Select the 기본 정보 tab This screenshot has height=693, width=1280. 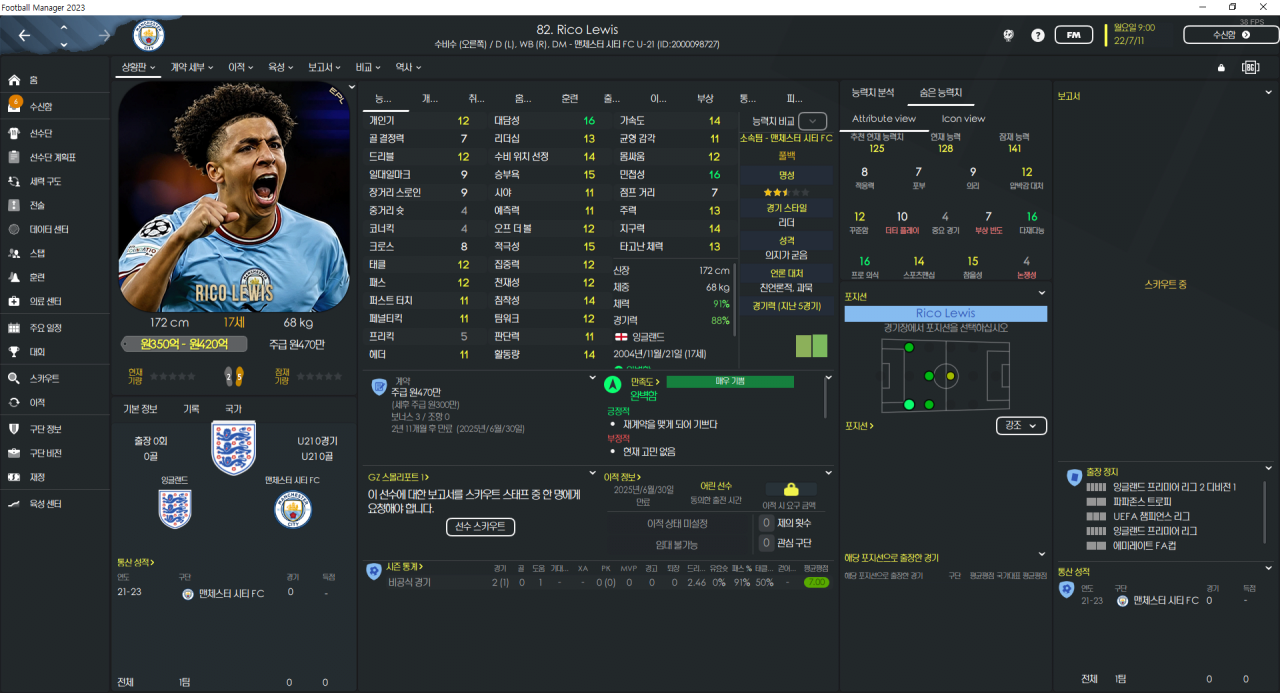coord(140,409)
